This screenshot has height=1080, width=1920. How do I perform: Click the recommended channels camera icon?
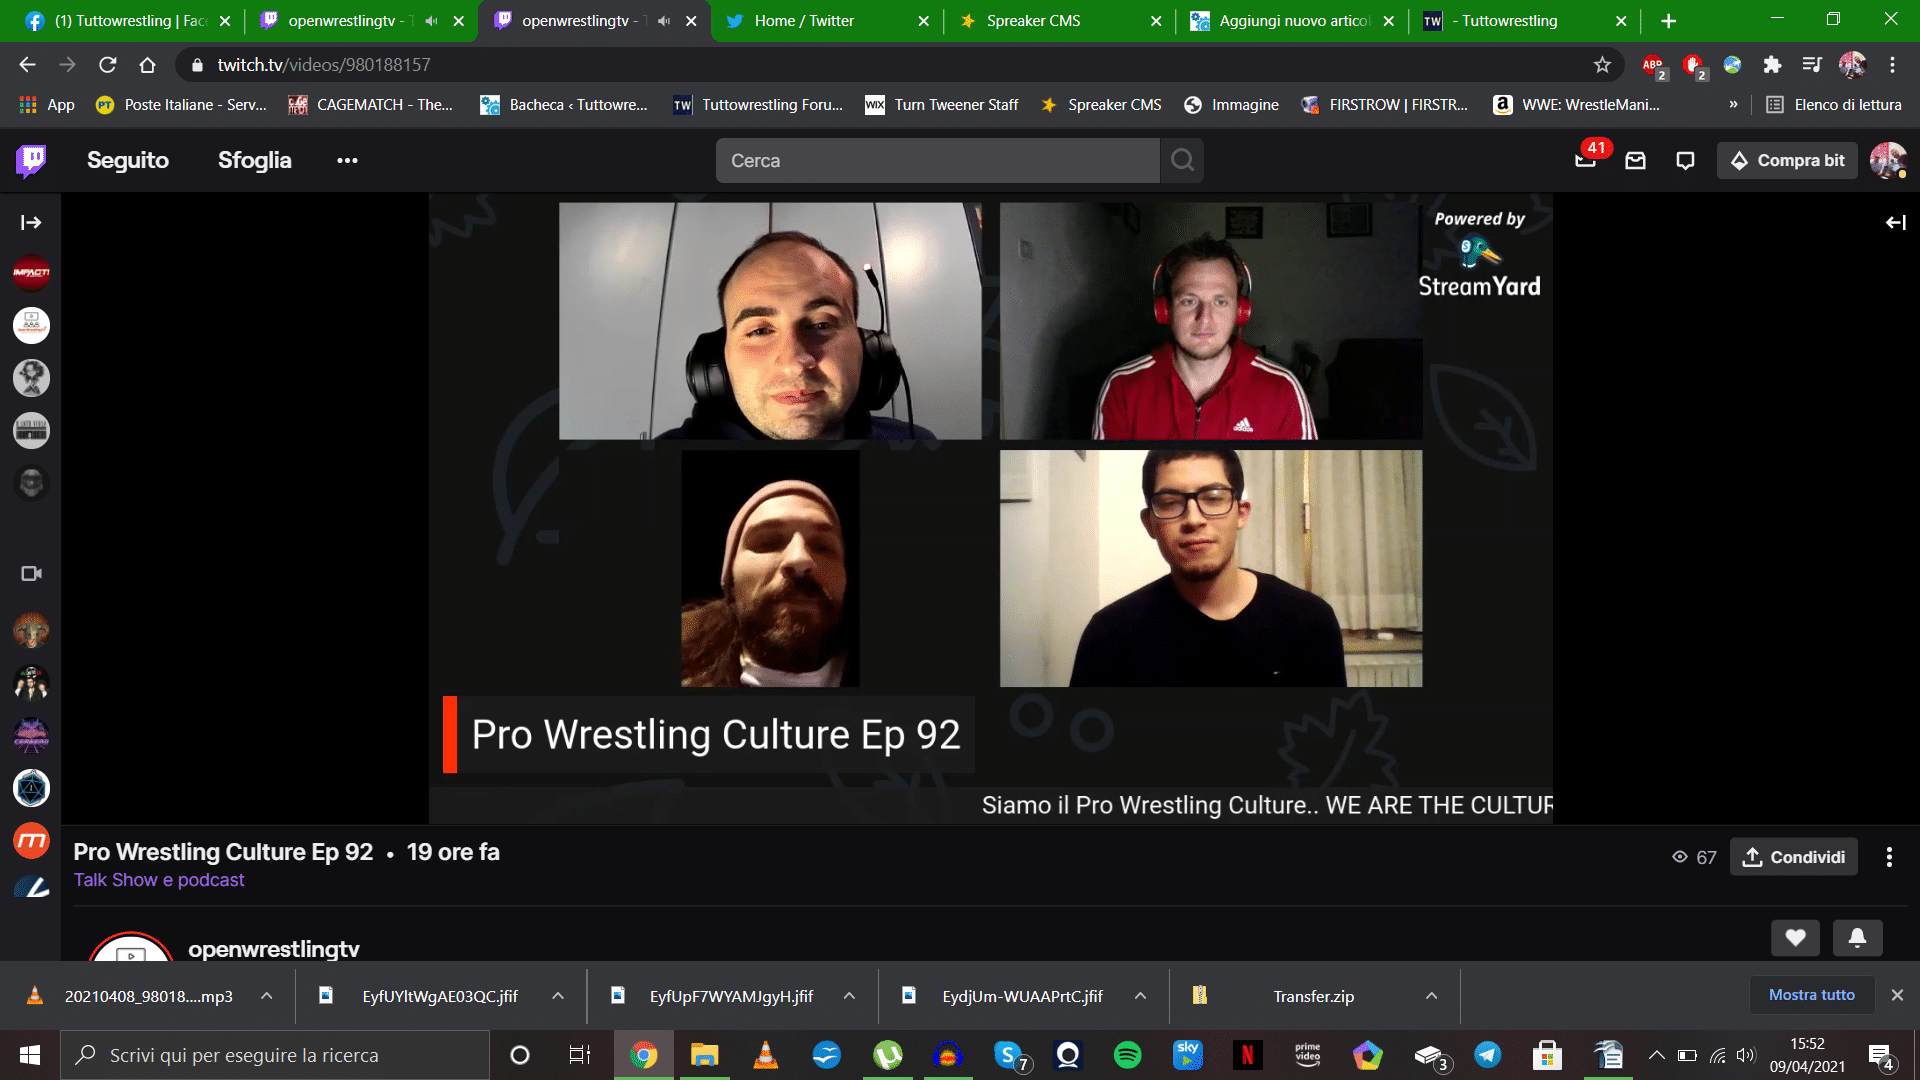point(31,573)
